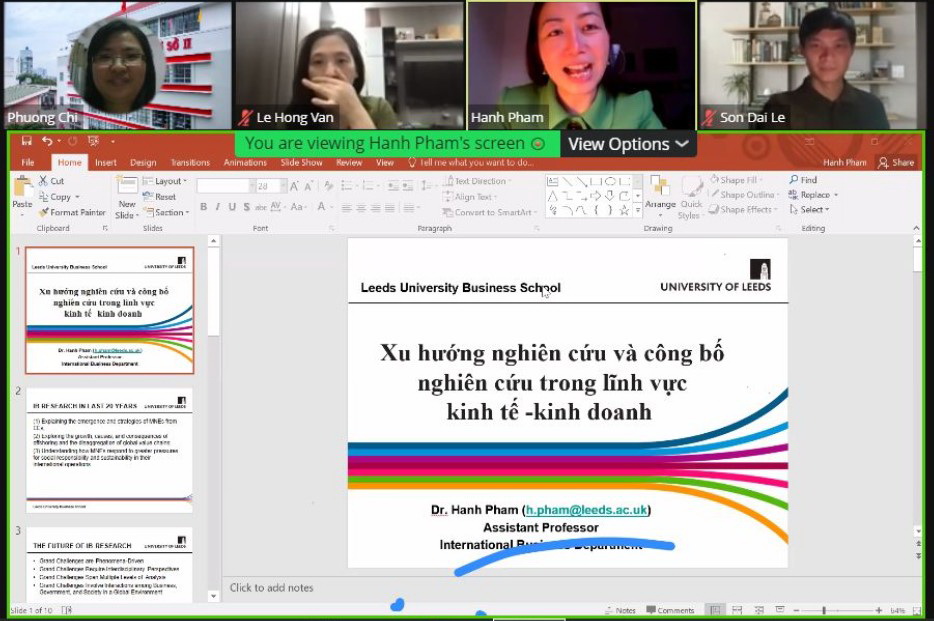Choose the star shape in shapes gallery
This screenshot has height=621, width=934.
click(624, 210)
